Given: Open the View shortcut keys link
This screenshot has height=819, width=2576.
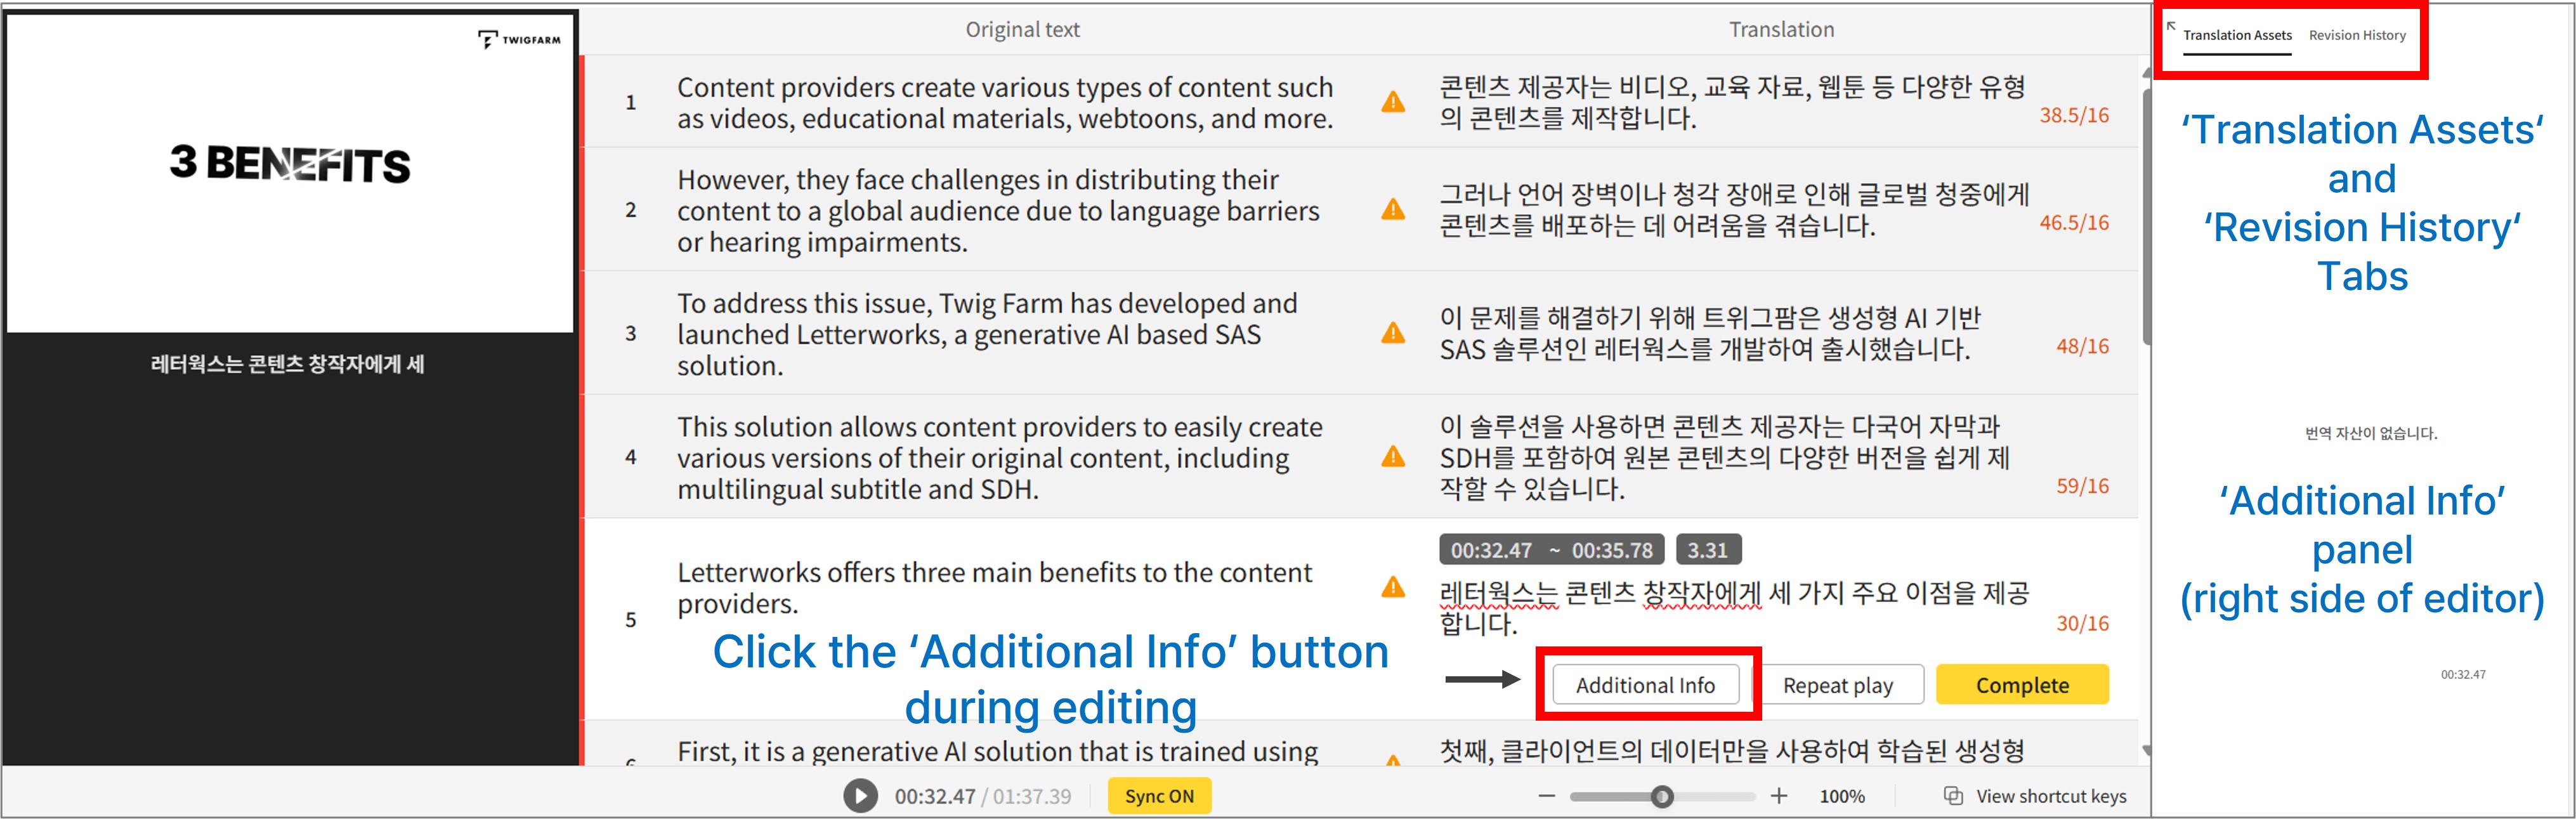Looking at the screenshot, I should pos(2051,796).
